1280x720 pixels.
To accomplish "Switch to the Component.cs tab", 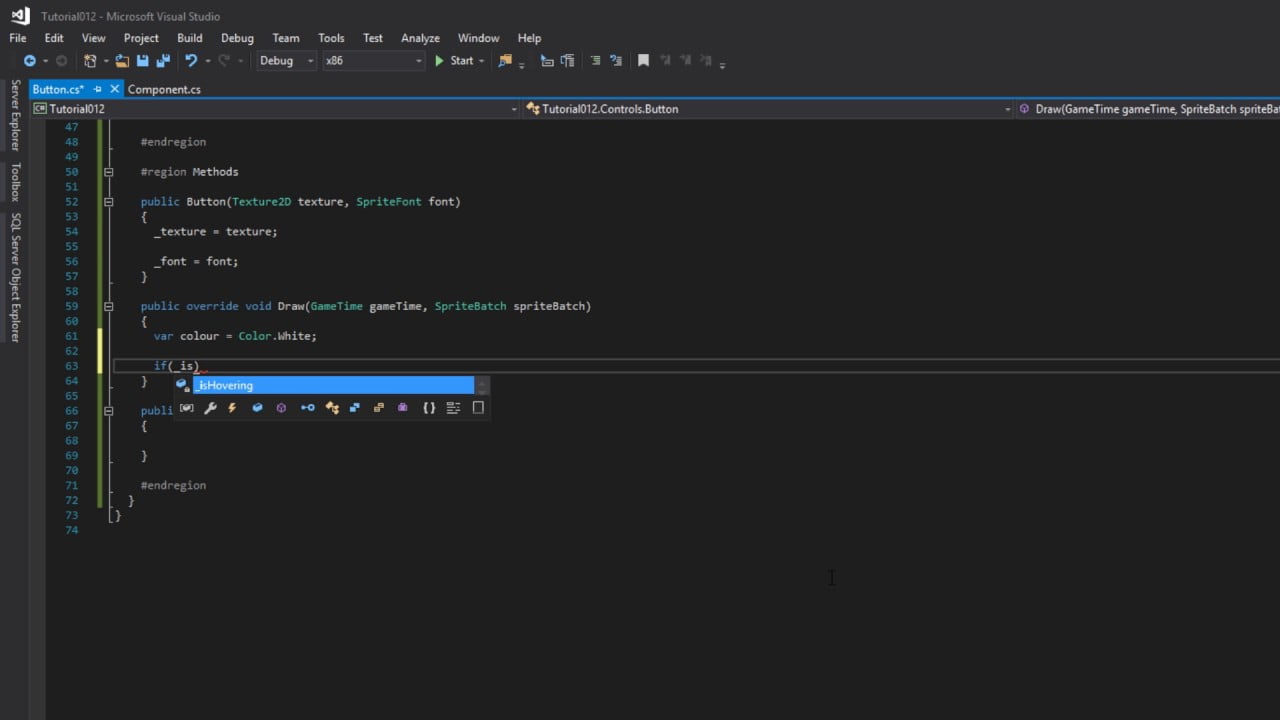I will tap(164, 89).
